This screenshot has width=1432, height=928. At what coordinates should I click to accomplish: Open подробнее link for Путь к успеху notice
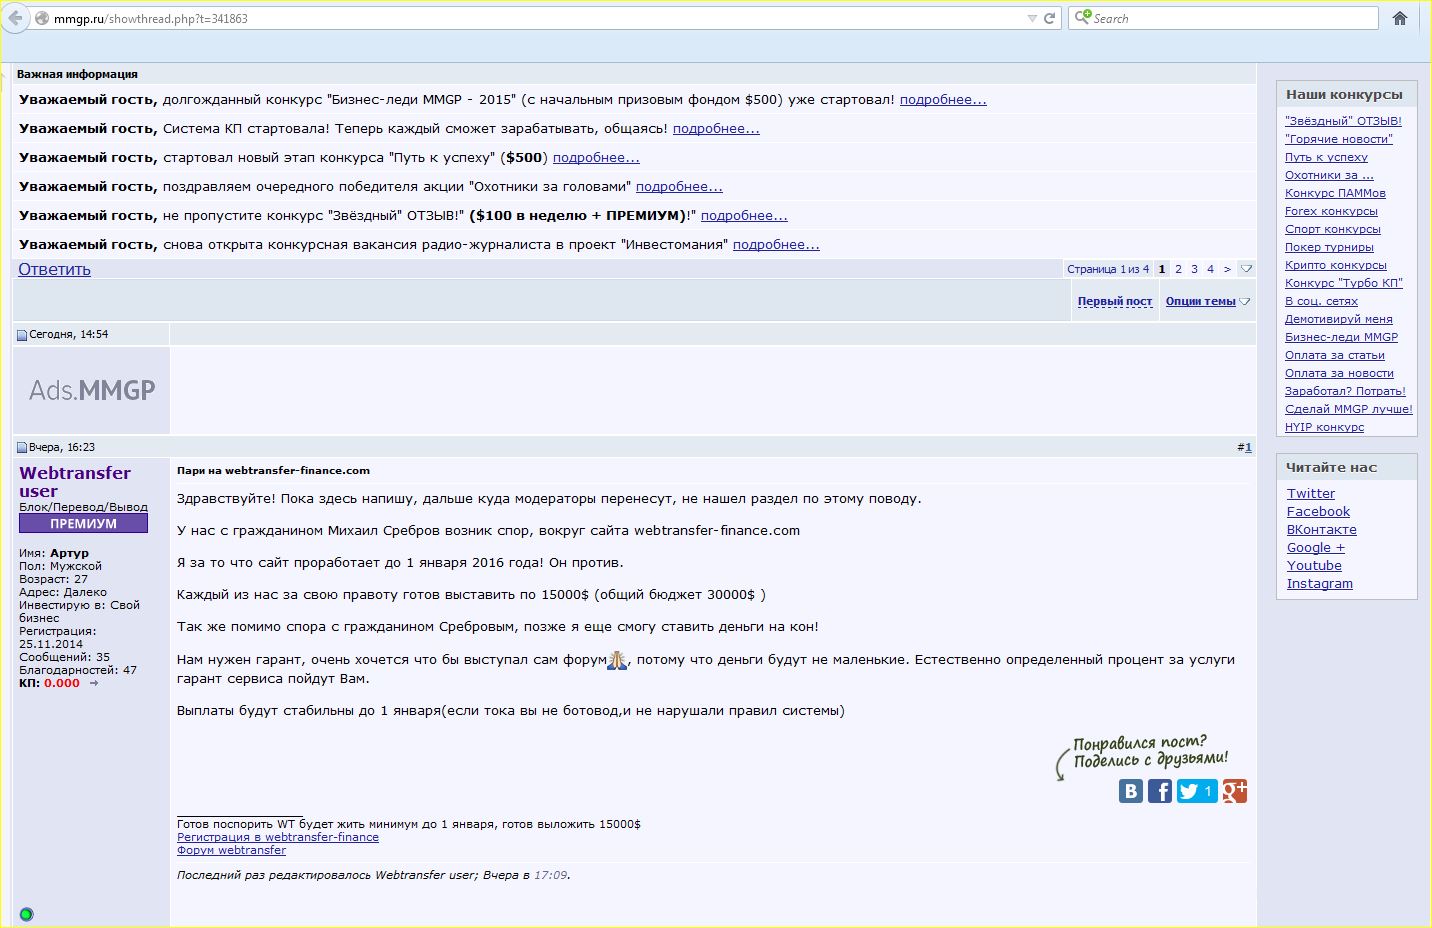pos(596,158)
